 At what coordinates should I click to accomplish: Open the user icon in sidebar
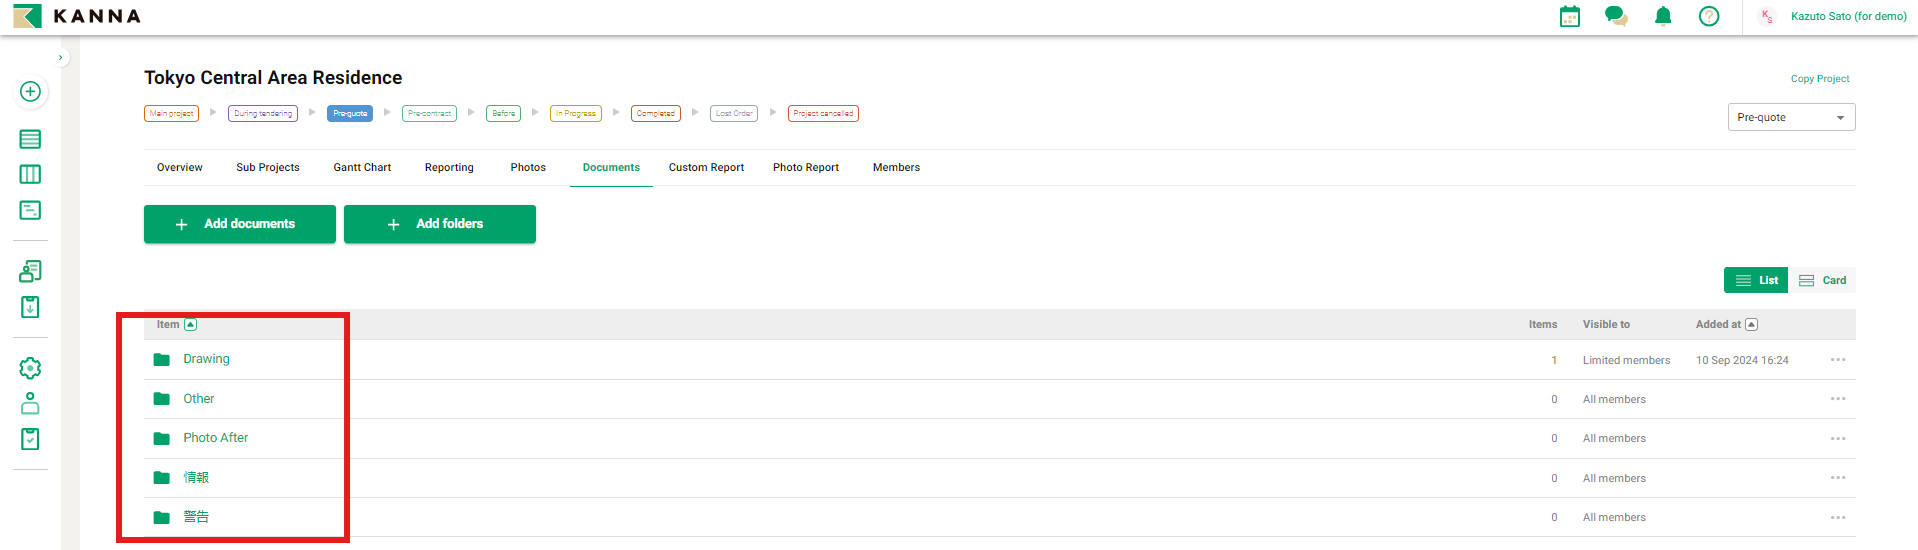(x=30, y=403)
